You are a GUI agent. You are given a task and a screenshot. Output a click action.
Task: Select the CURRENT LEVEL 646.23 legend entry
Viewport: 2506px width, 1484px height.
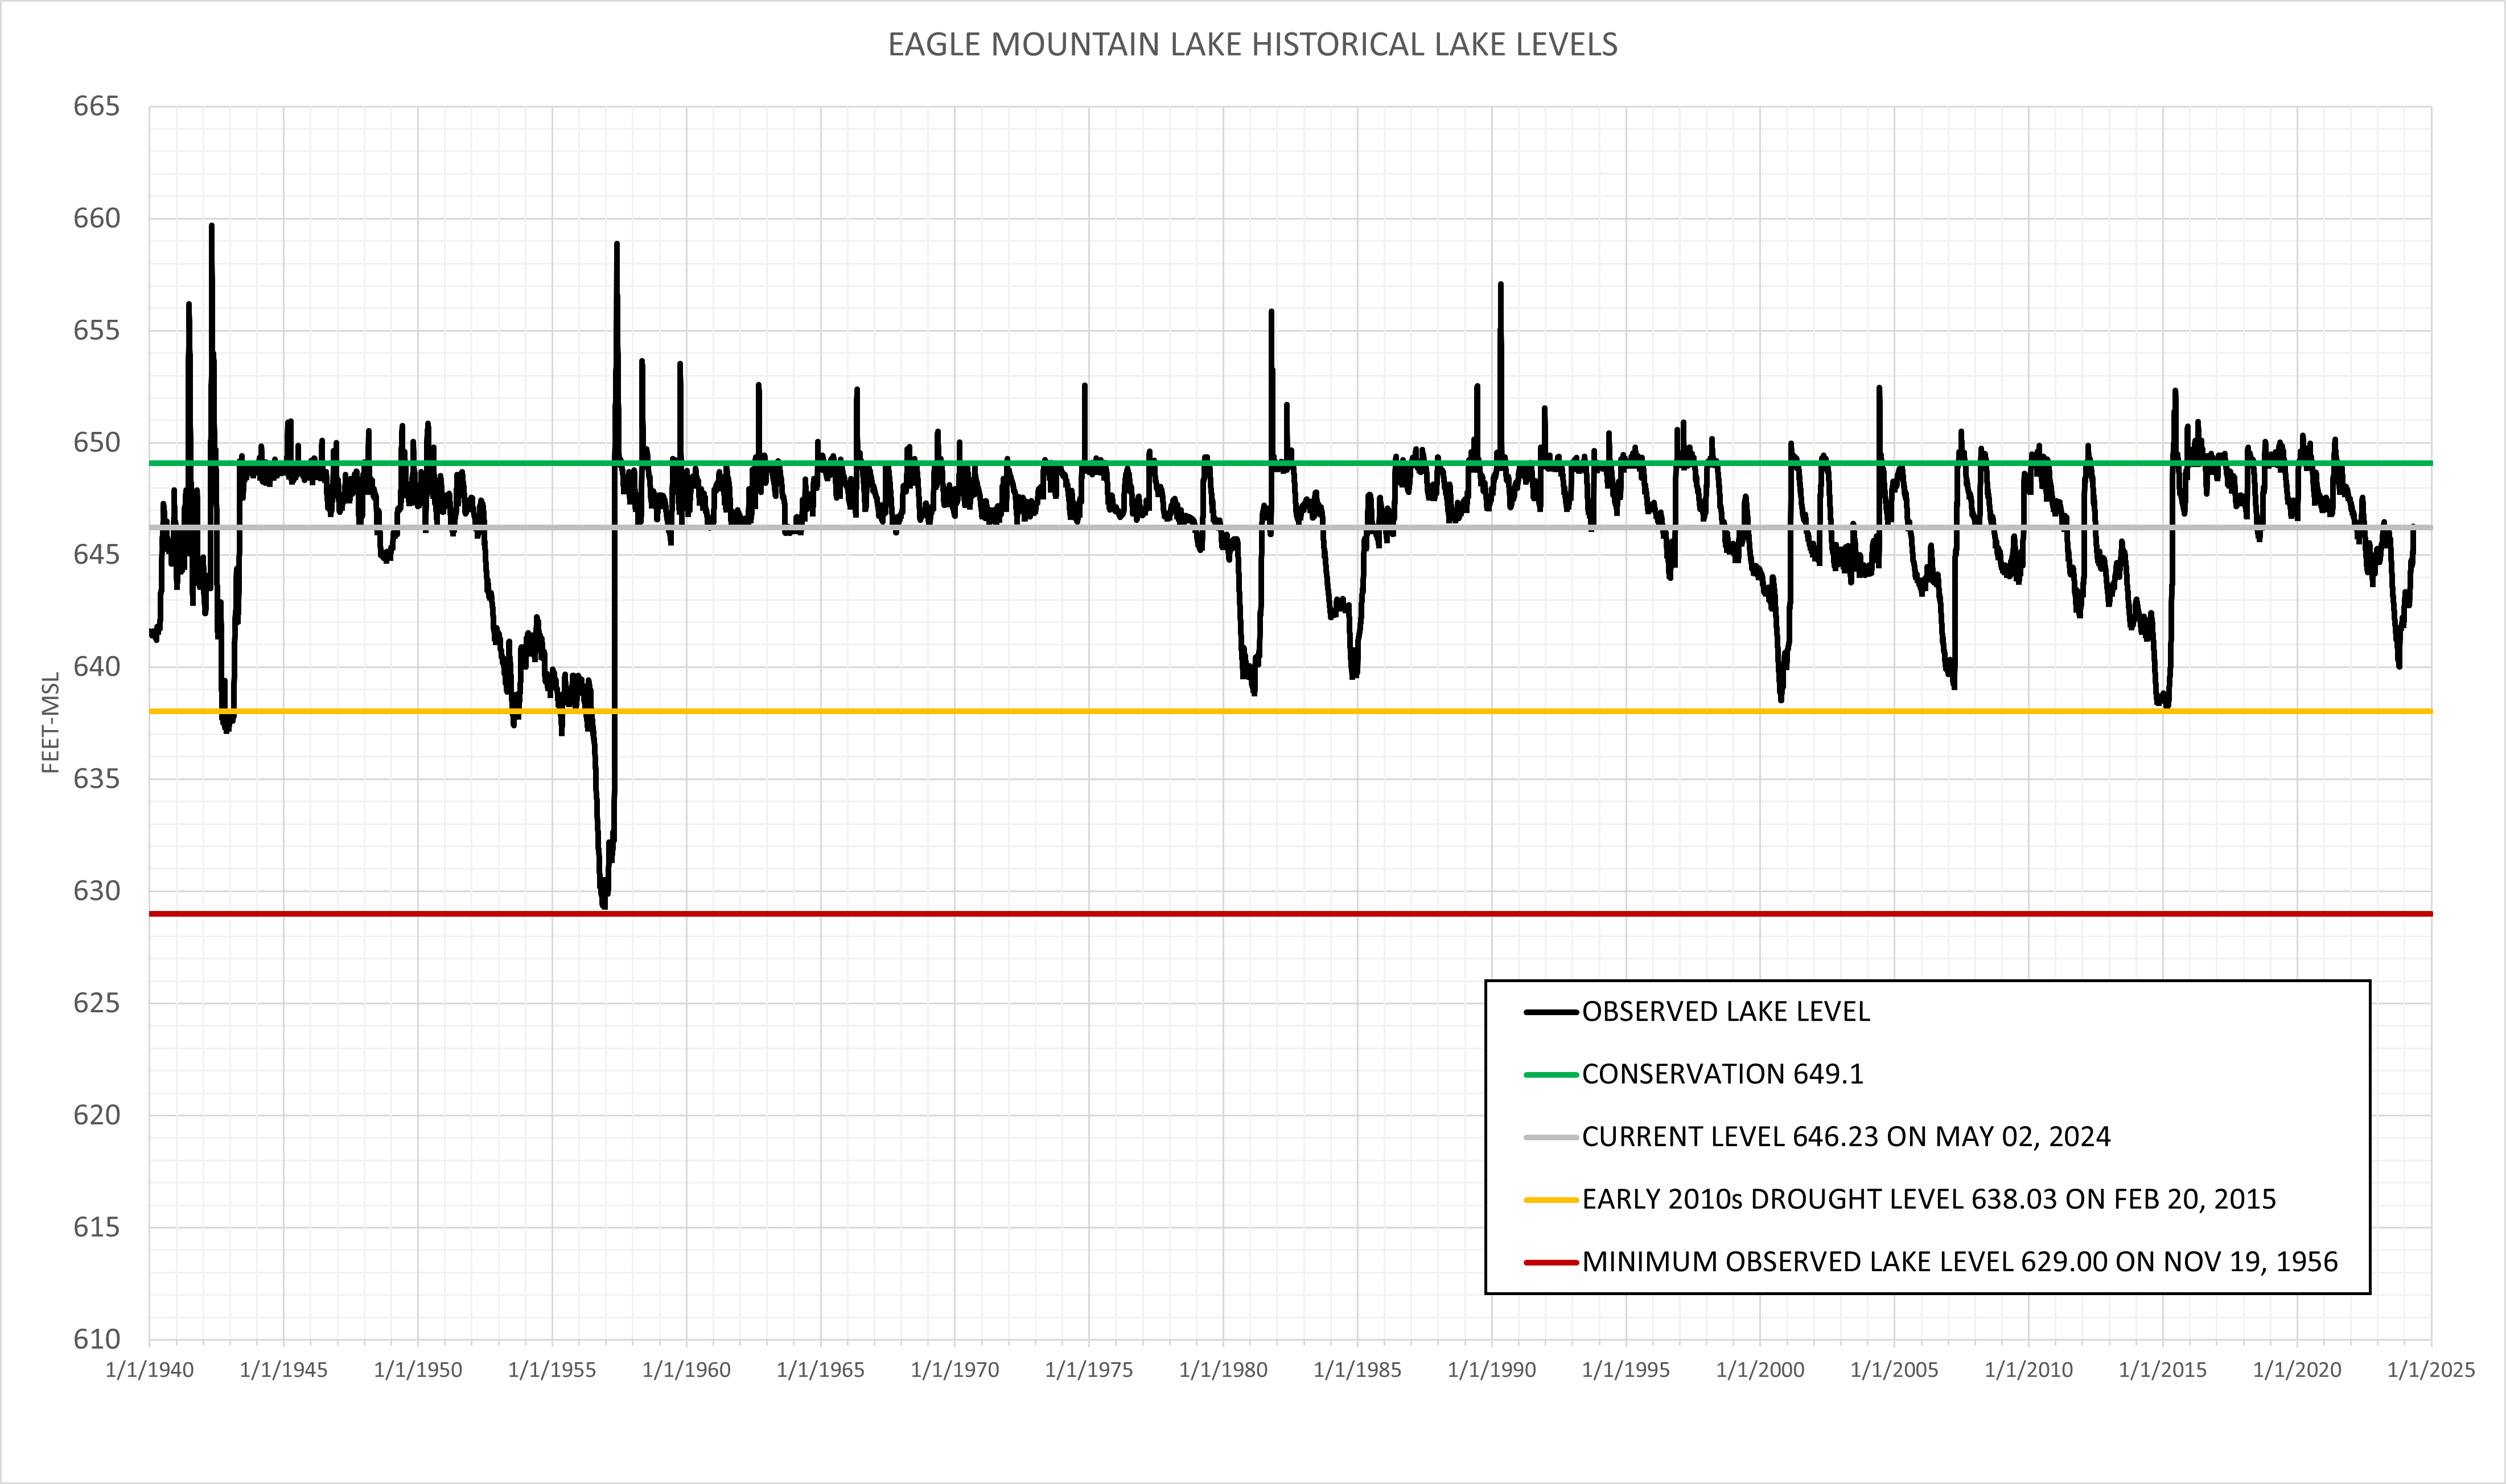(x=1817, y=1137)
